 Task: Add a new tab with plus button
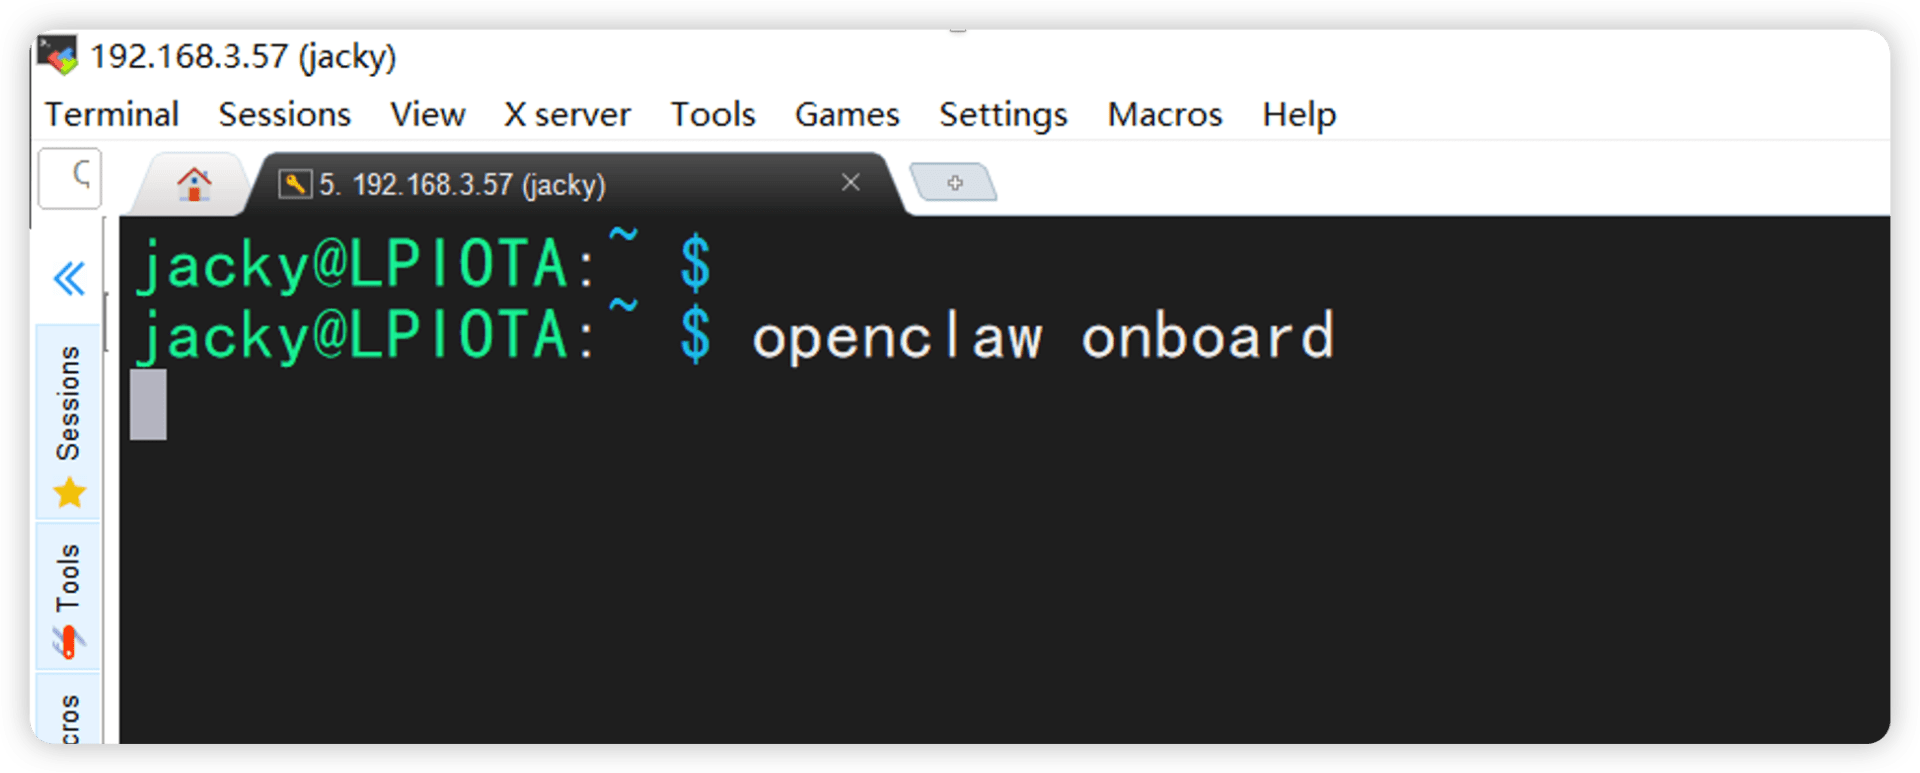pyautogui.click(x=954, y=183)
